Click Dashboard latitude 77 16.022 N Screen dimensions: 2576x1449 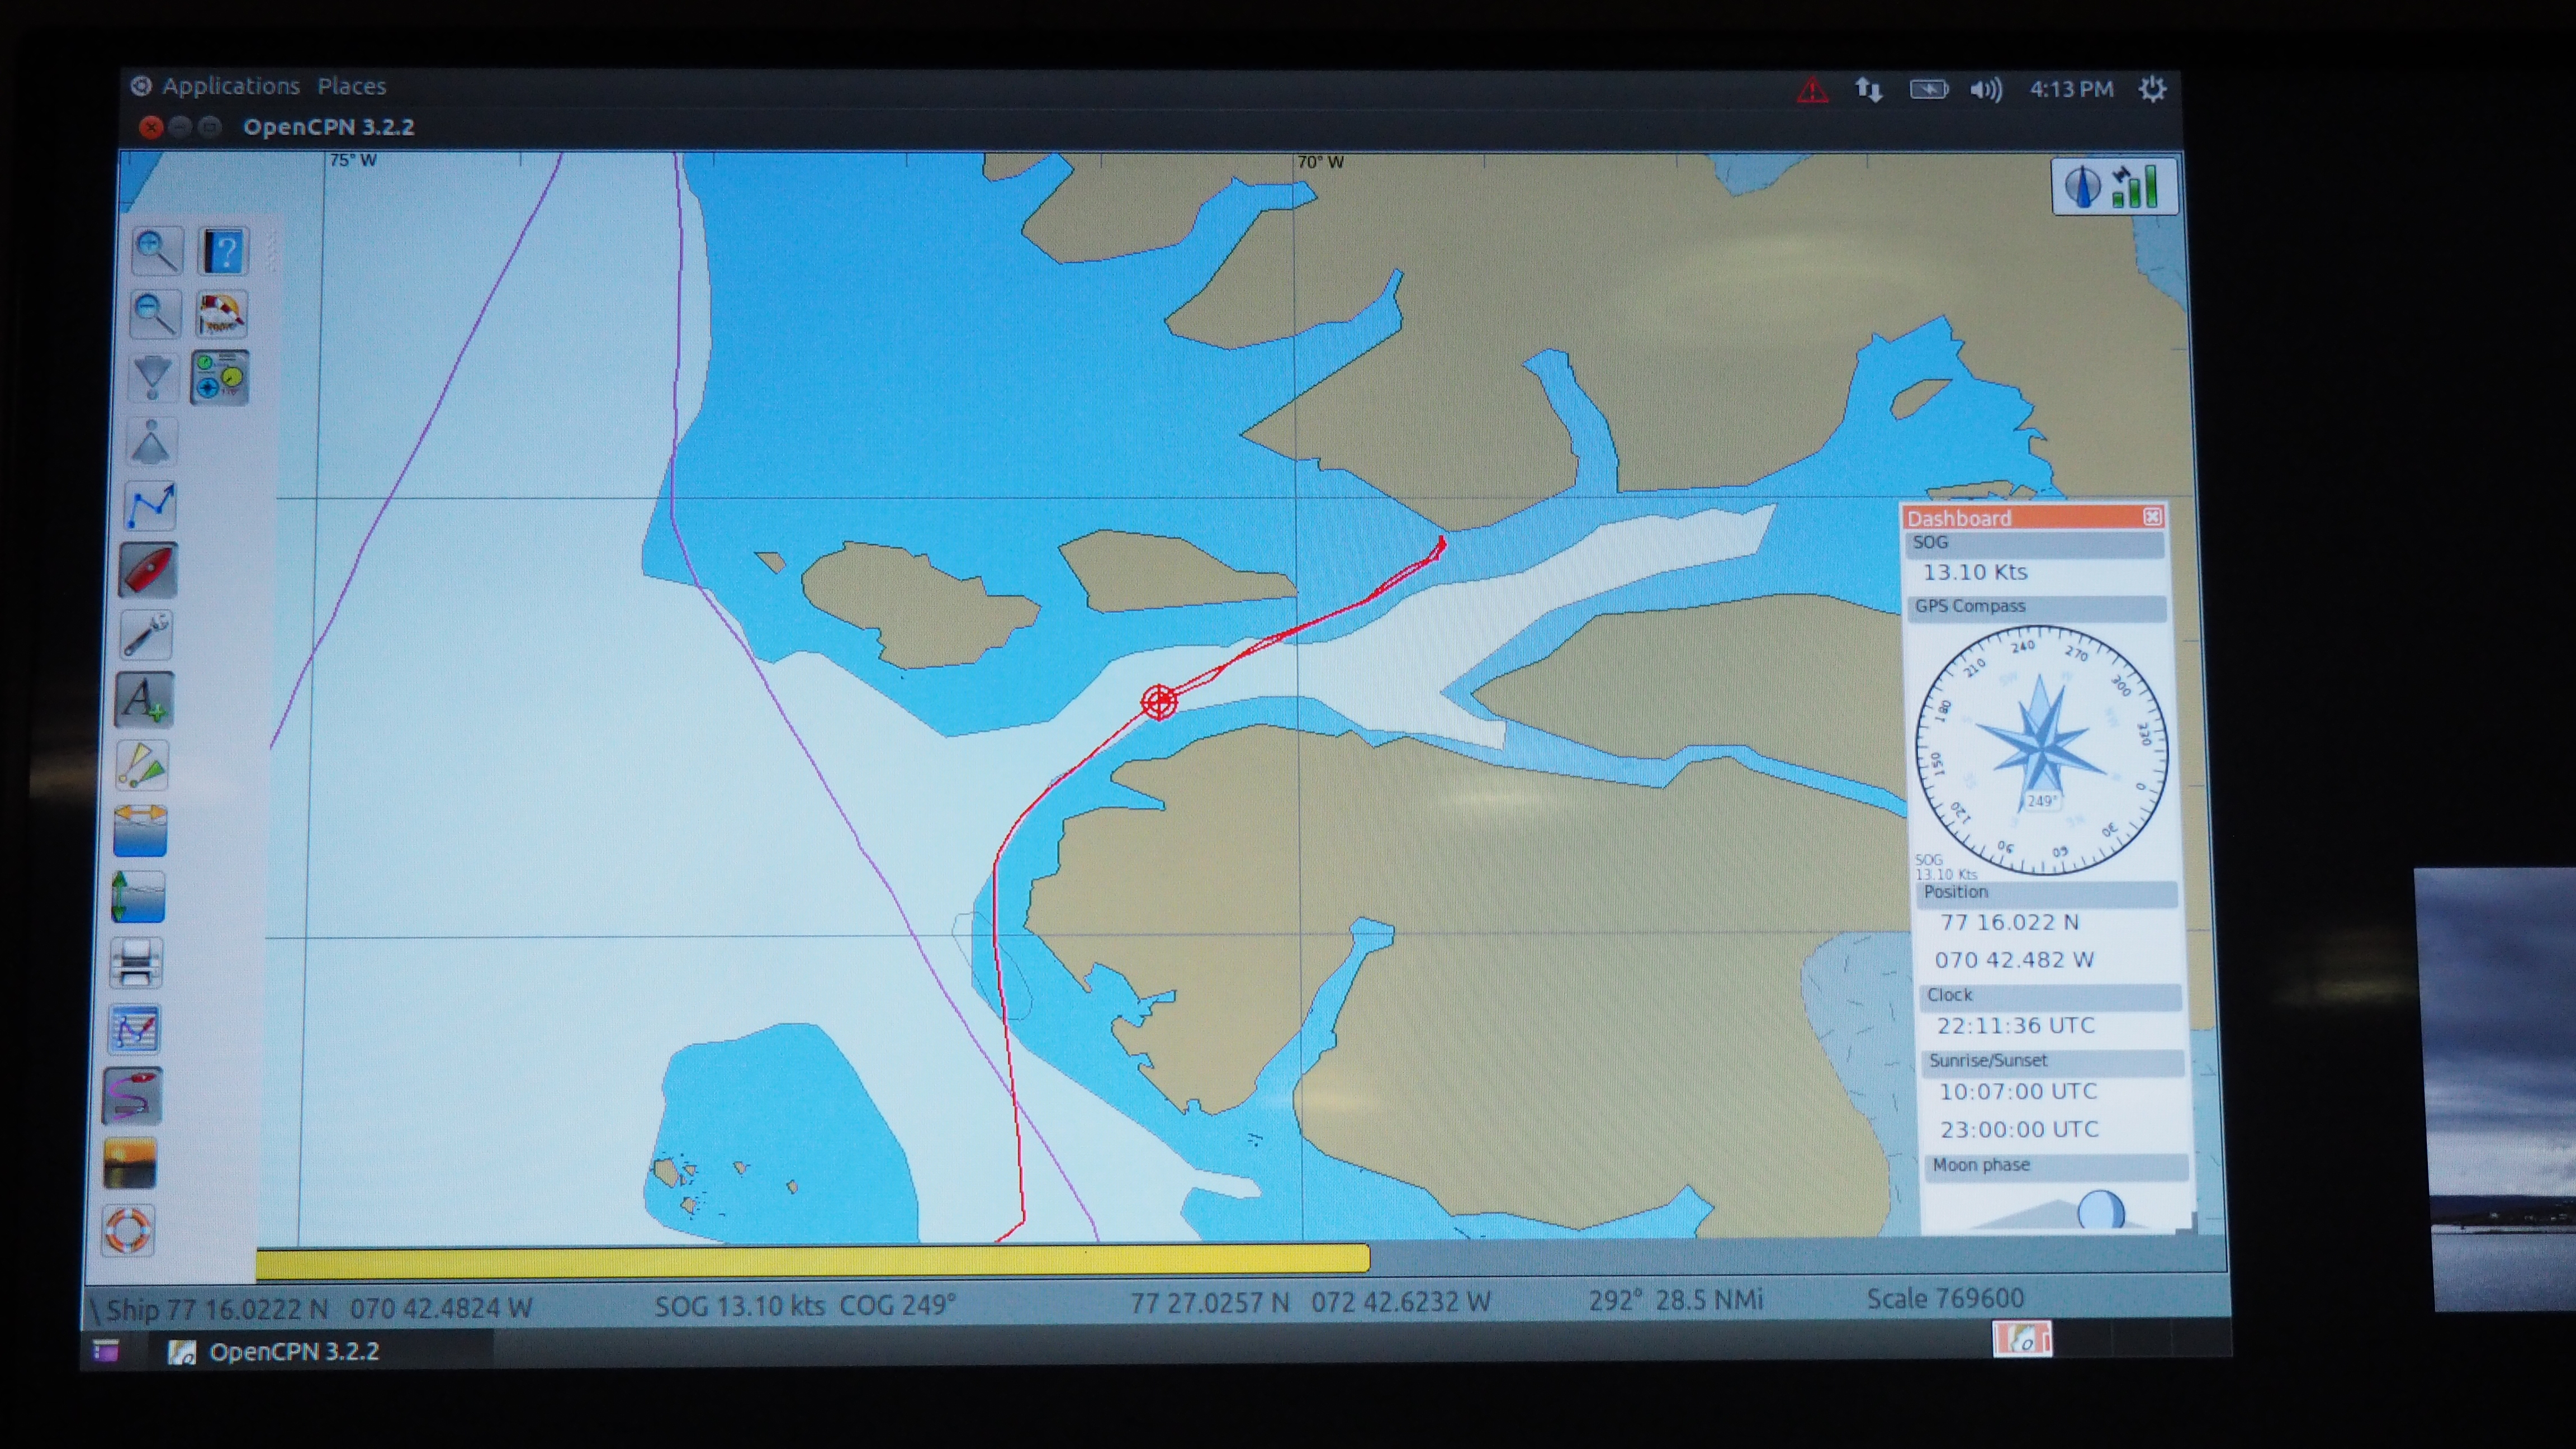tap(2009, 922)
